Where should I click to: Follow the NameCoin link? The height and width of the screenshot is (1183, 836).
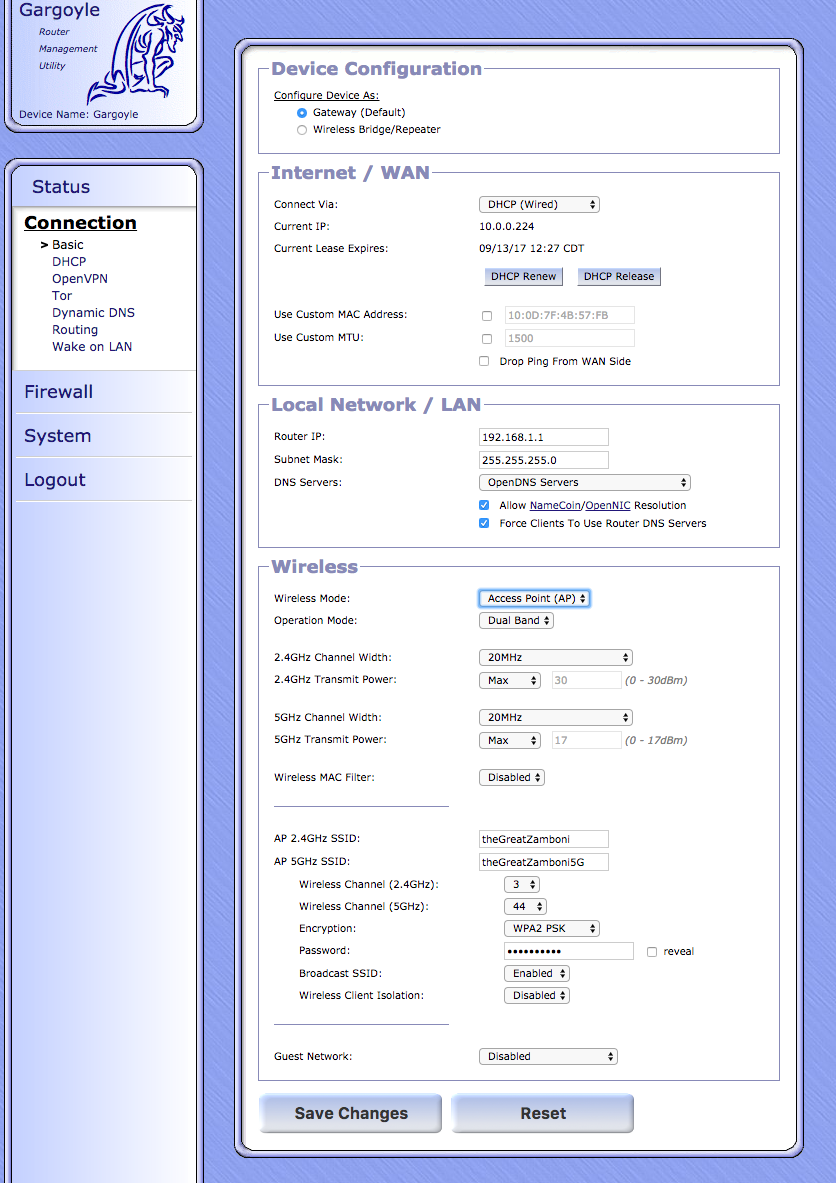(555, 505)
